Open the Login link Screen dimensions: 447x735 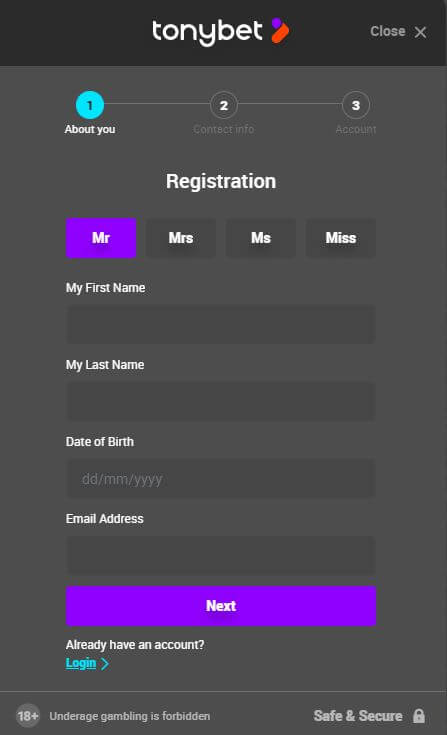(81, 663)
